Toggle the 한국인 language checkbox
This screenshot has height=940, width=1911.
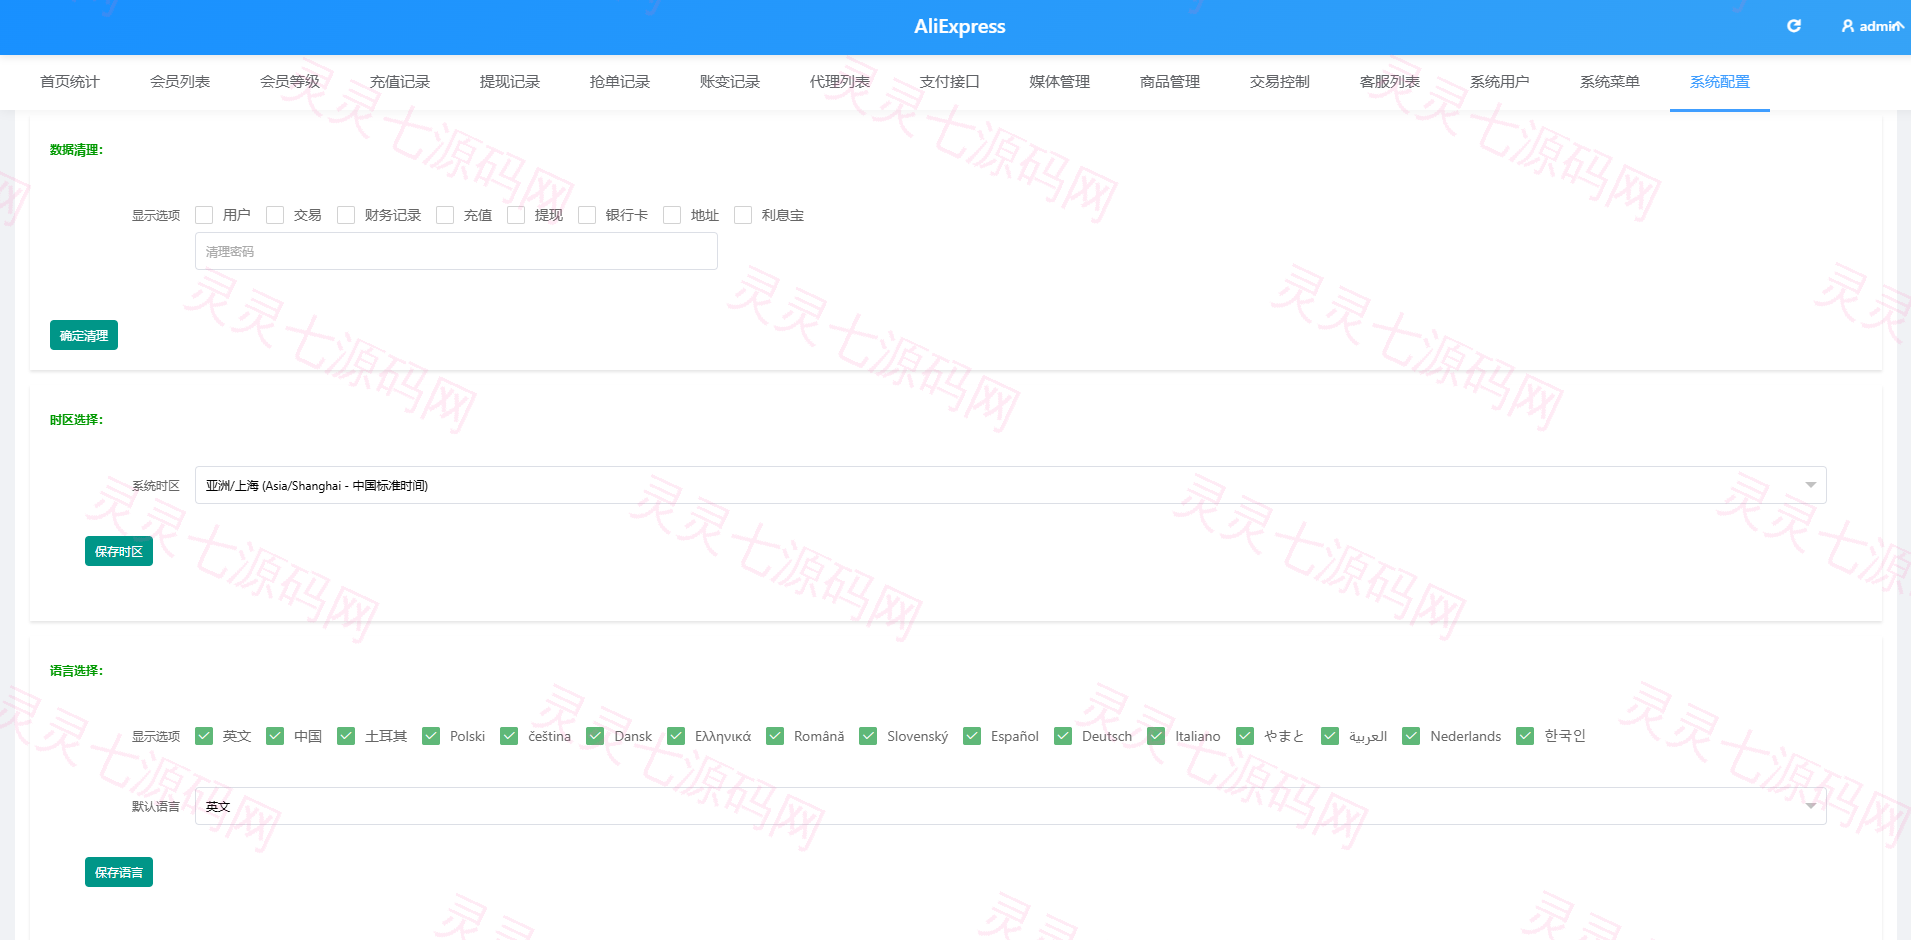click(x=1525, y=736)
